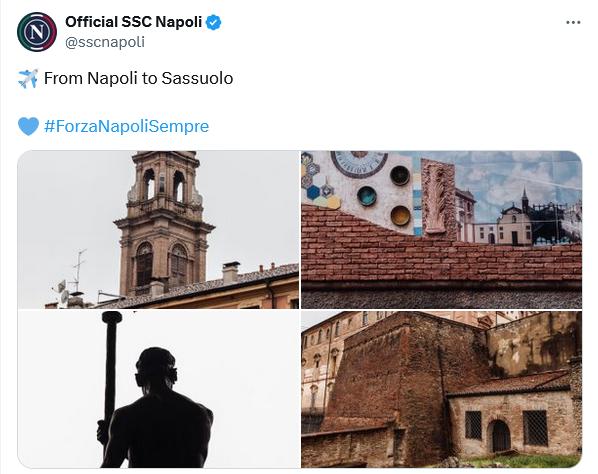Open the statue silhouette photo

pos(158,389)
